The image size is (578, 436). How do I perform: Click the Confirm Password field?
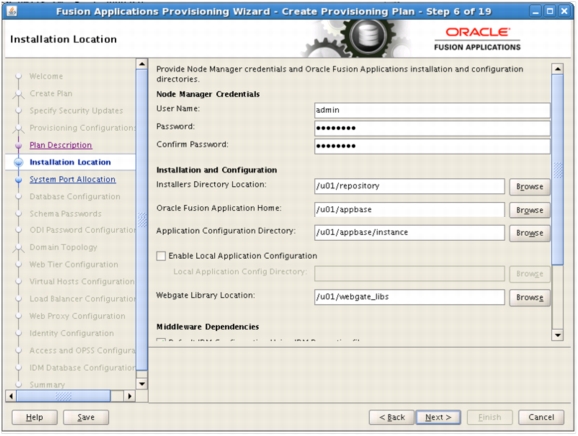(x=432, y=146)
